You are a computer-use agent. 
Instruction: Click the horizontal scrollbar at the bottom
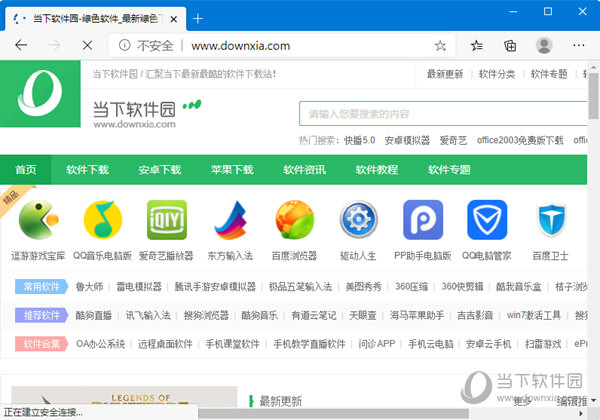click(333, 413)
